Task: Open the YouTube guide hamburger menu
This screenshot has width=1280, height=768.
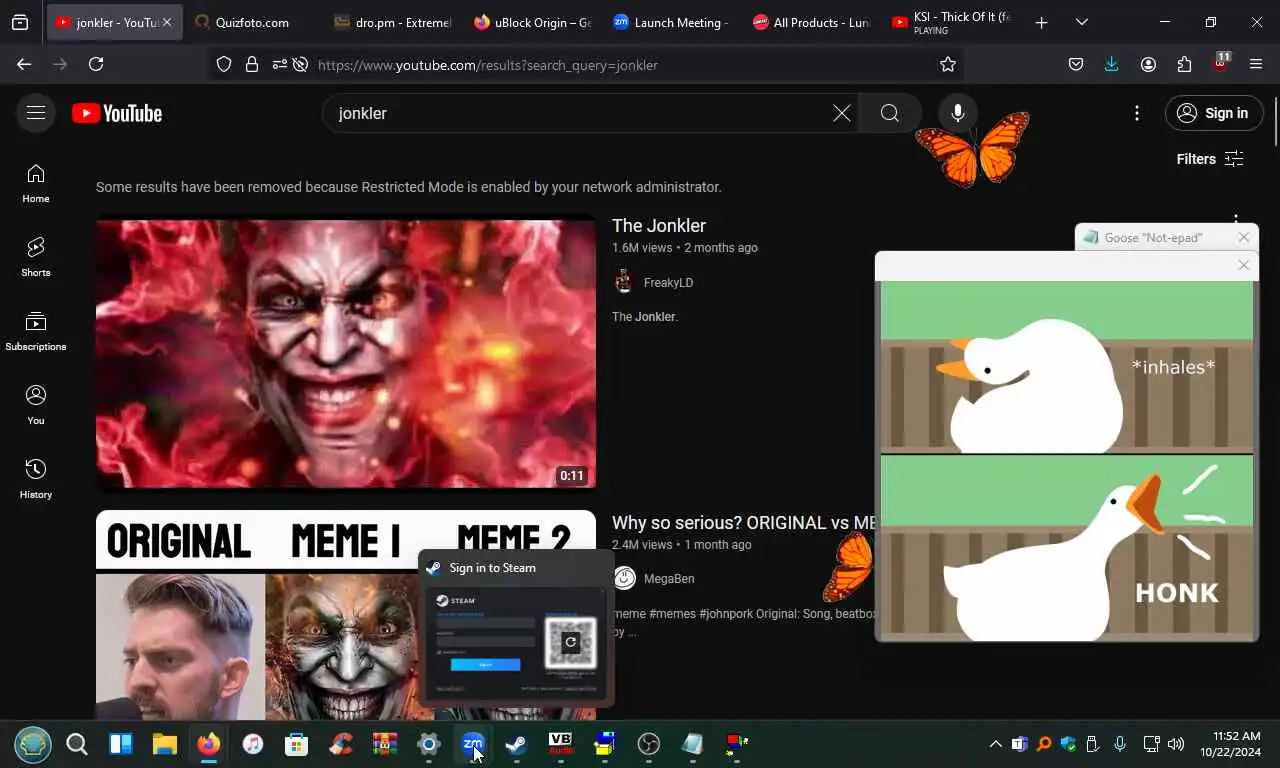Action: click(x=36, y=113)
